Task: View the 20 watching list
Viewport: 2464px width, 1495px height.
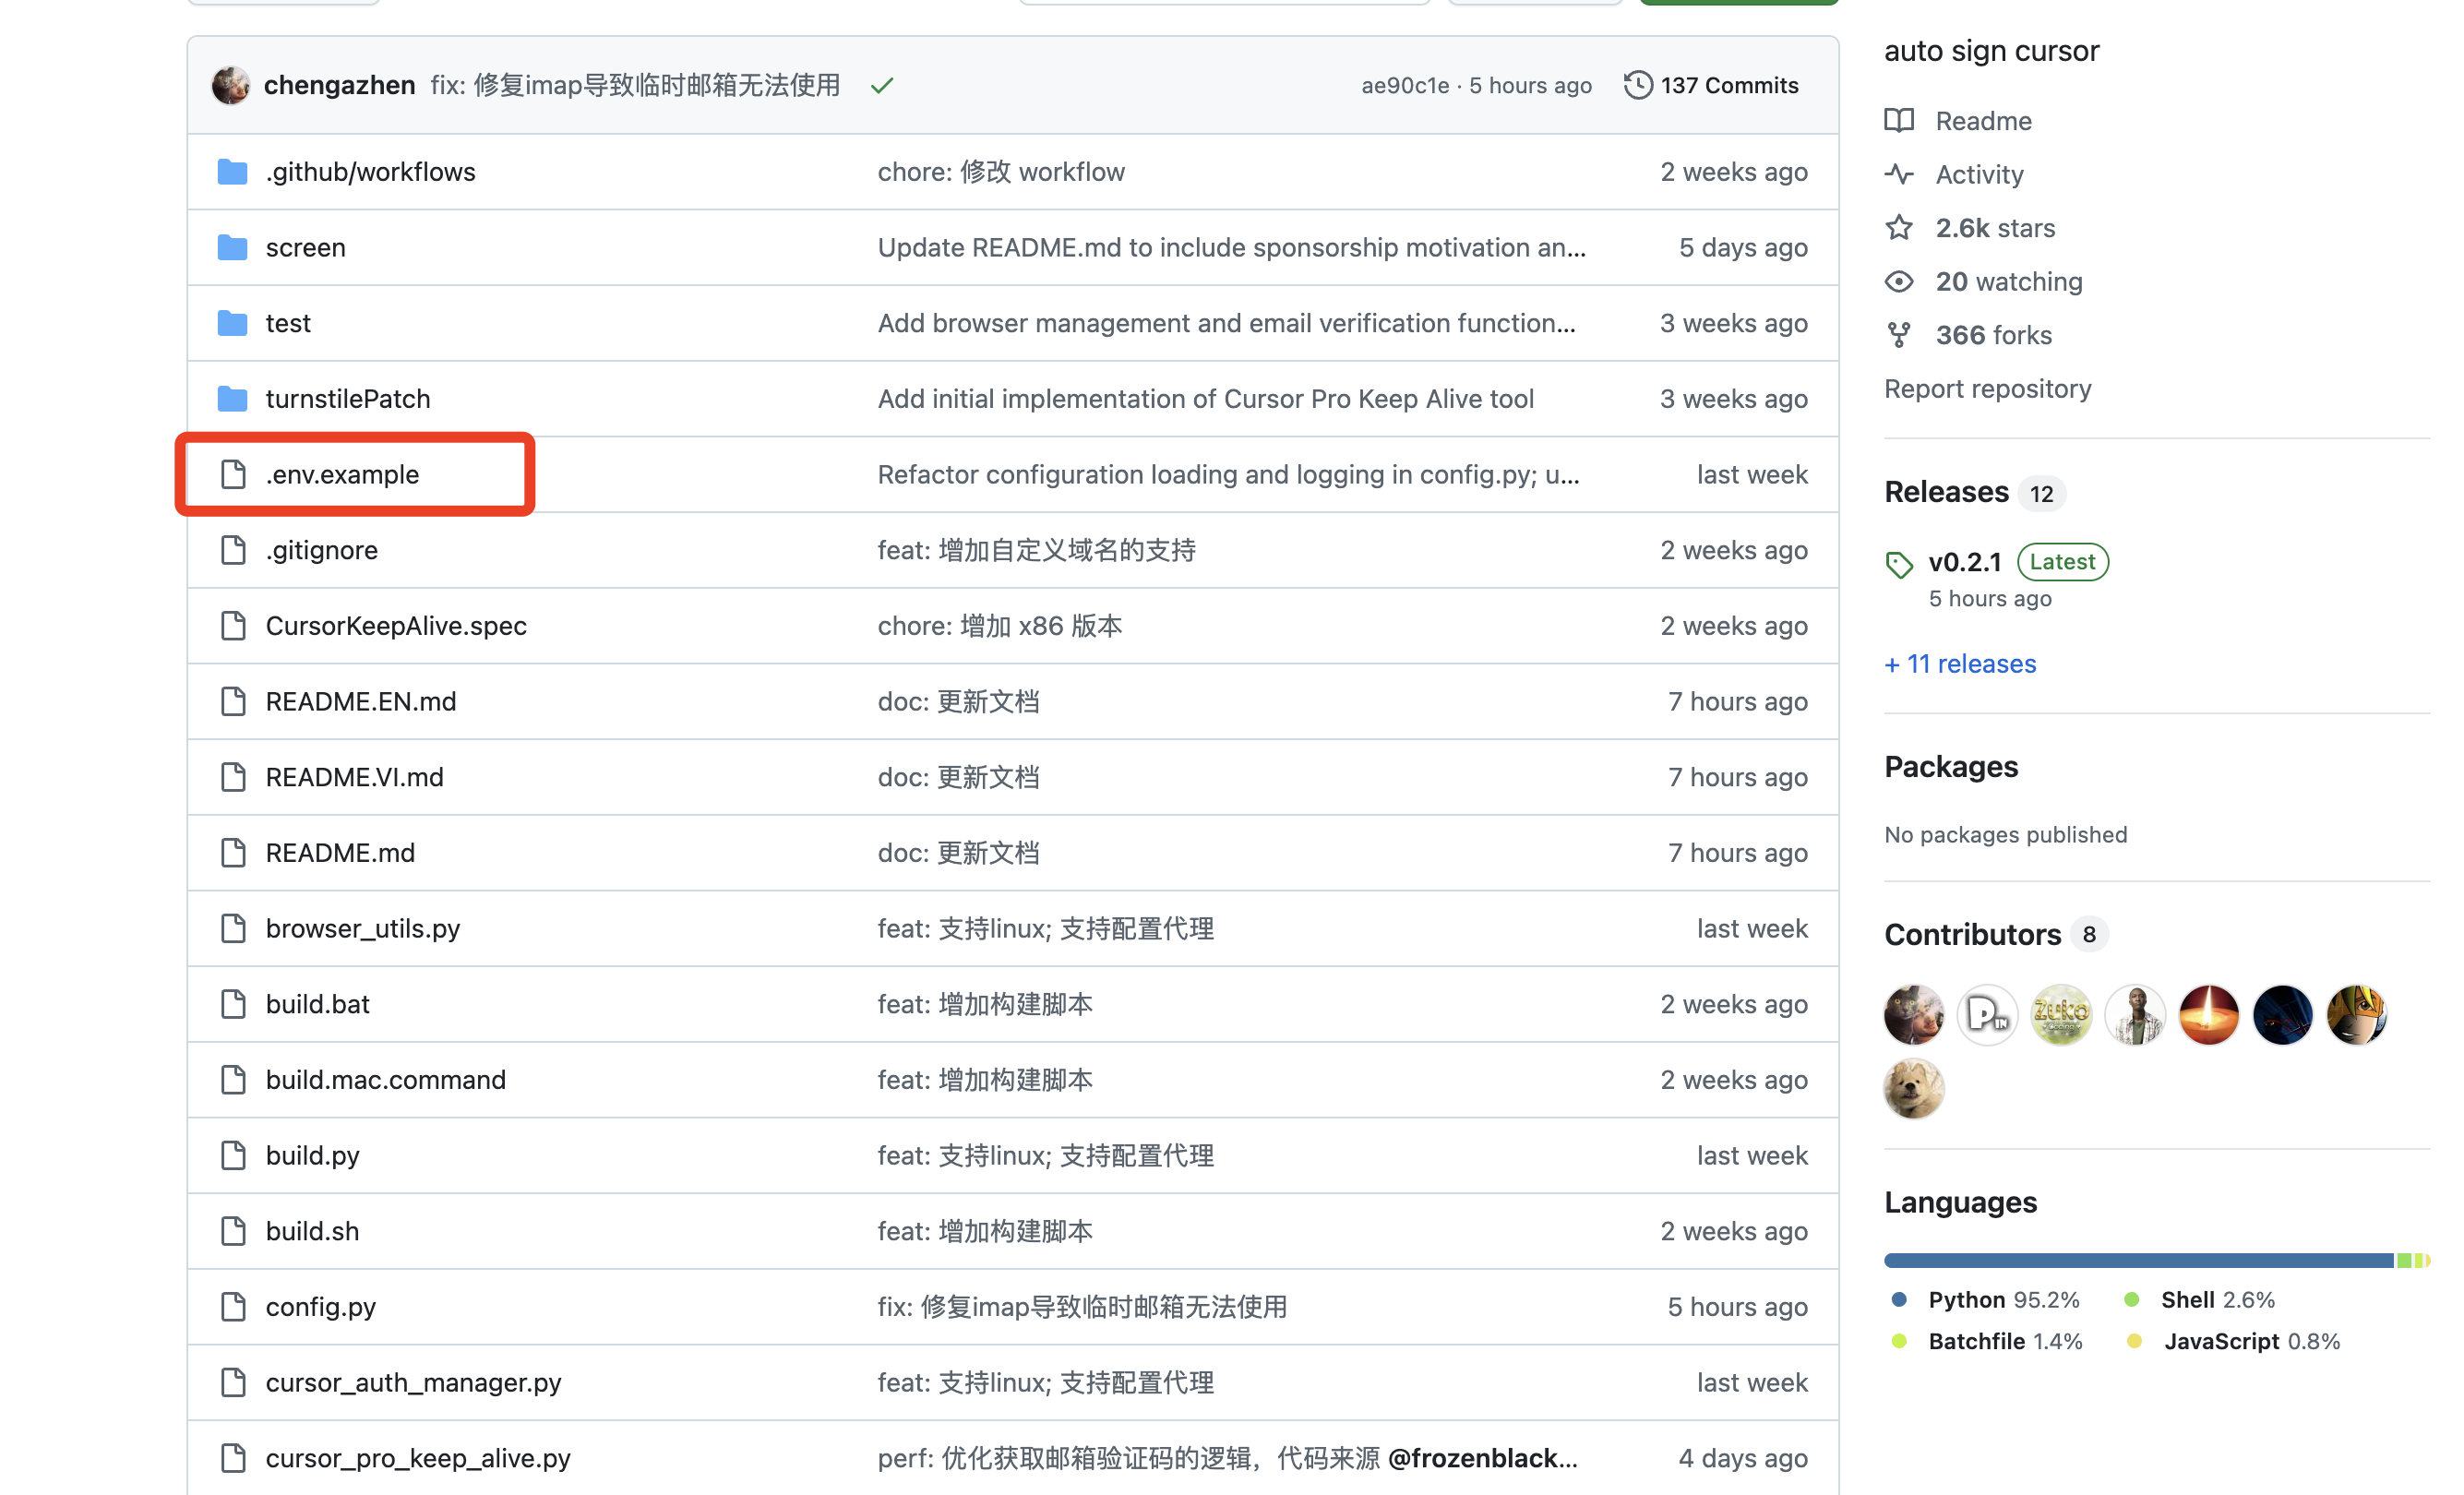Action: coord(2009,282)
